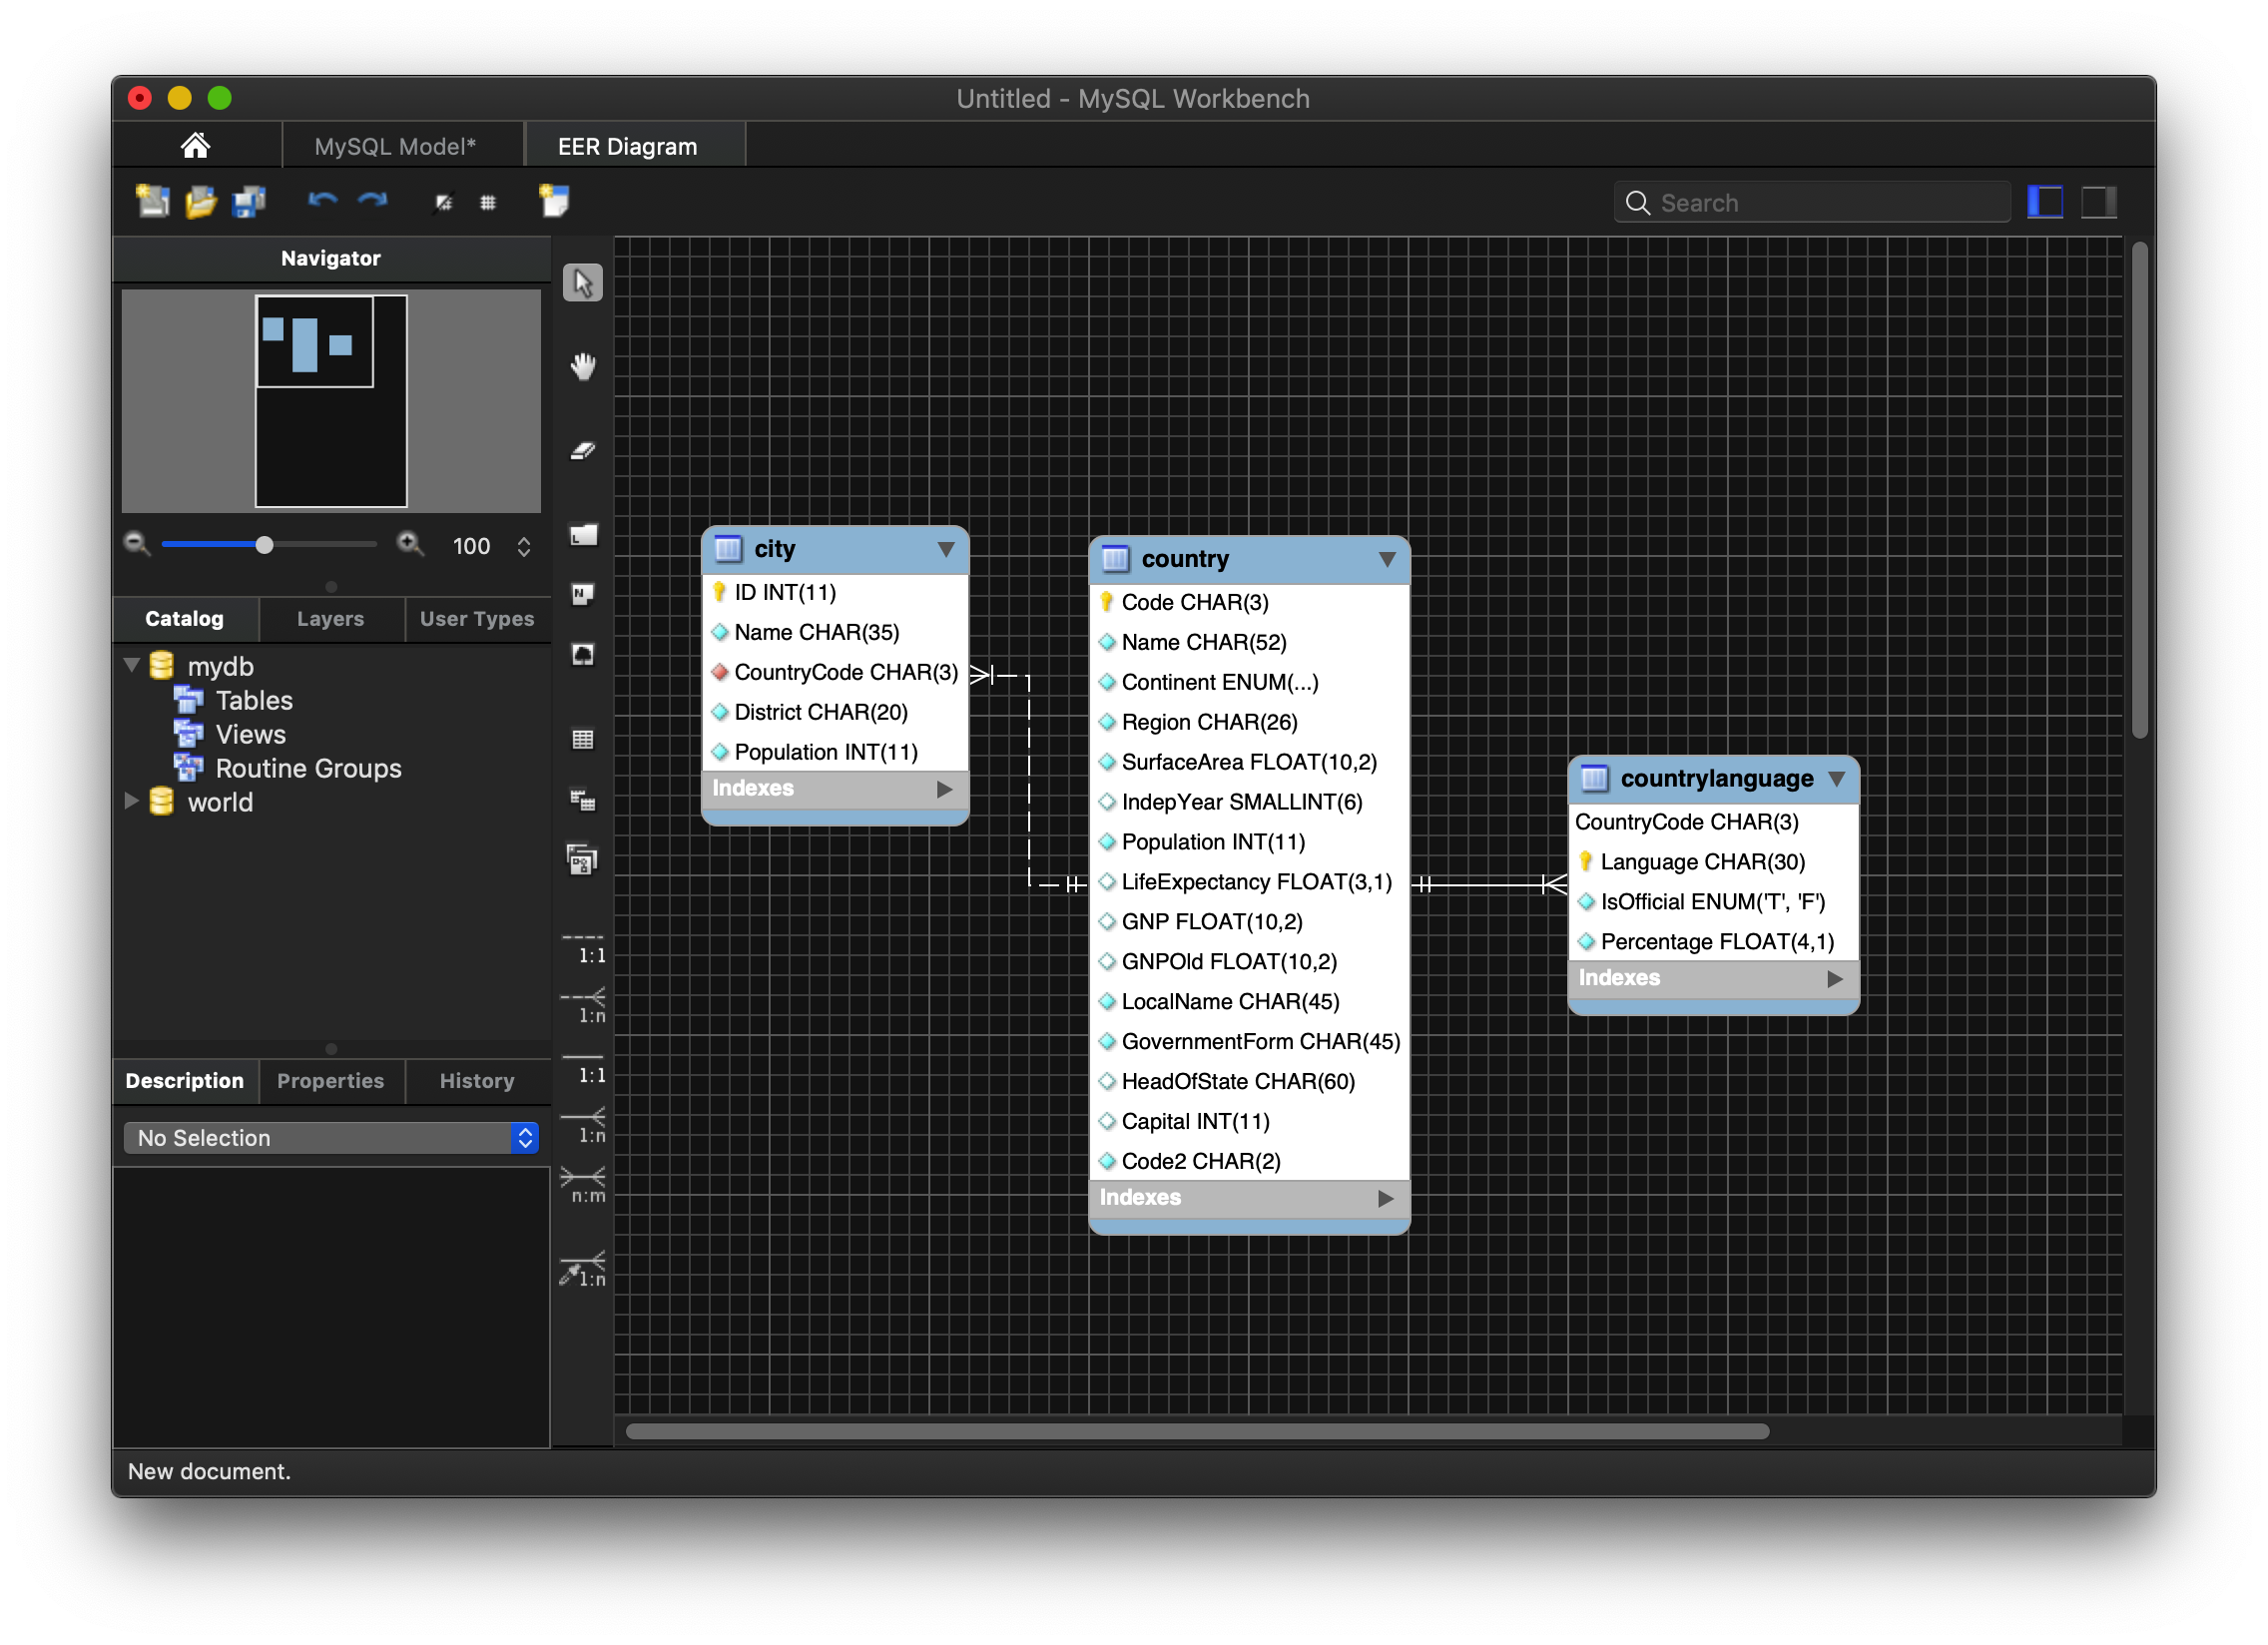2268x1645 pixels.
Task: Toggle the left sidebar panel visibility
Action: [x=2044, y=203]
